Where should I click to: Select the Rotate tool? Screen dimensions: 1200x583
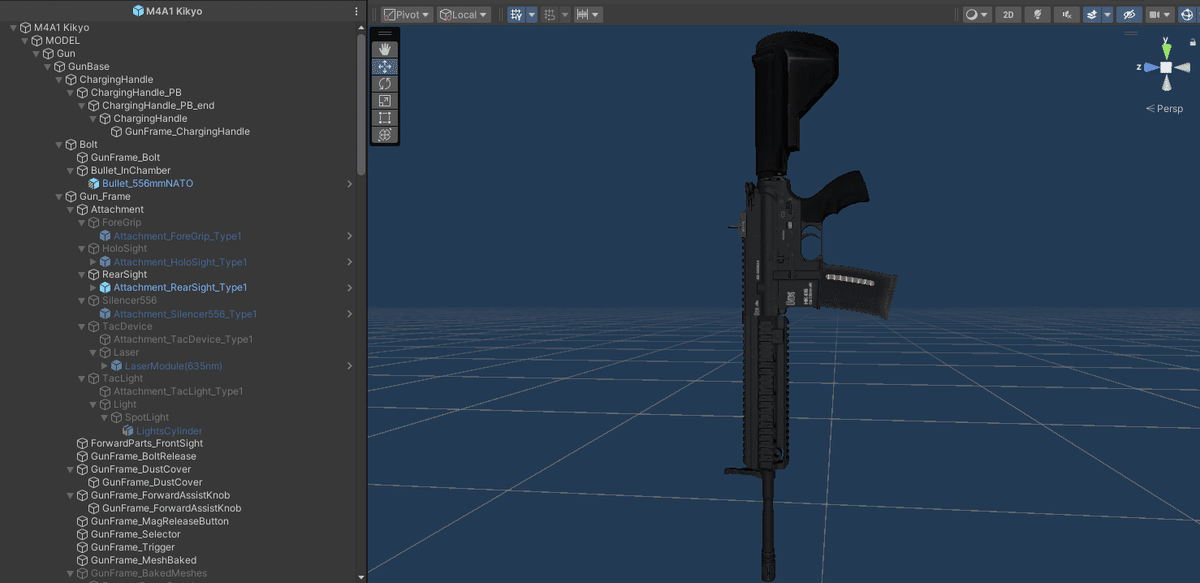pos(385,83)
